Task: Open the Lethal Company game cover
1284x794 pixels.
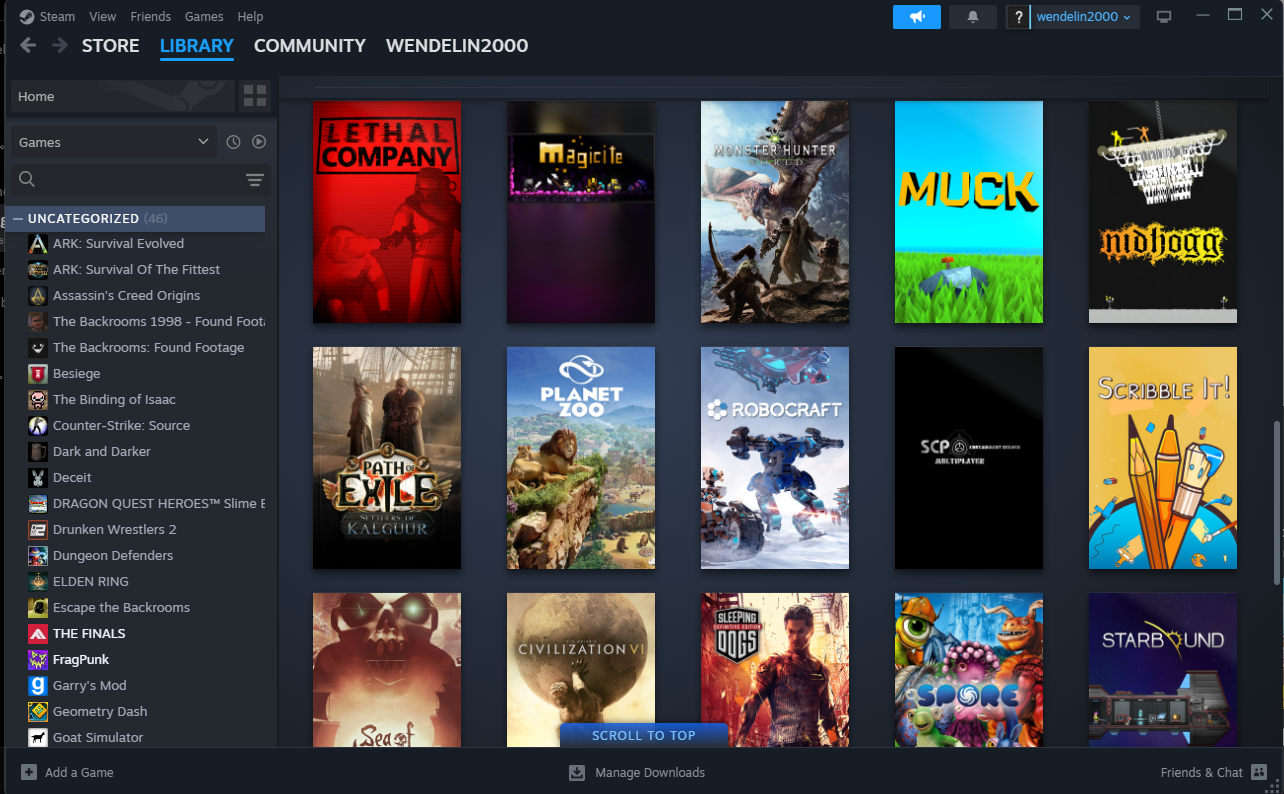Action: point(387,212)
